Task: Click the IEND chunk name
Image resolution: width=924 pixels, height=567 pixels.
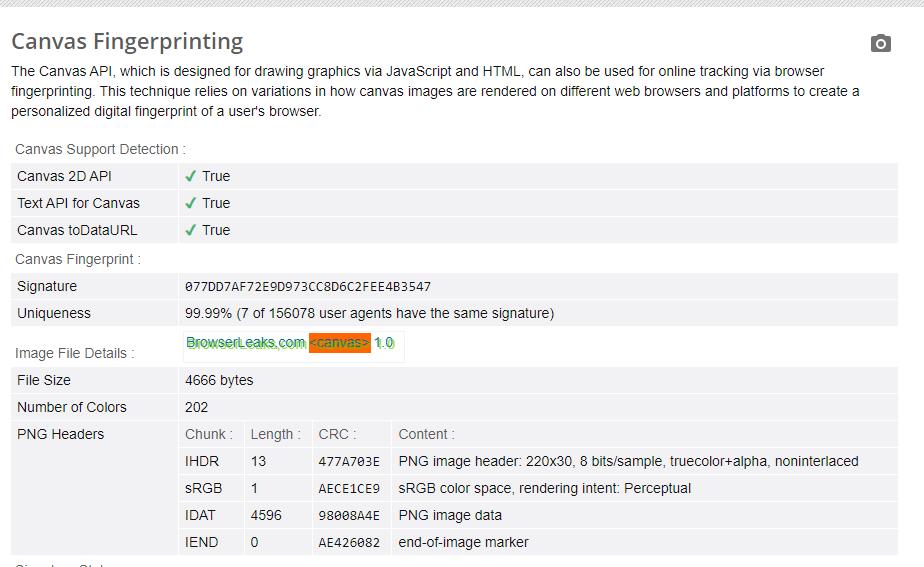Action: pyautogui.click(x=202, y=542)
